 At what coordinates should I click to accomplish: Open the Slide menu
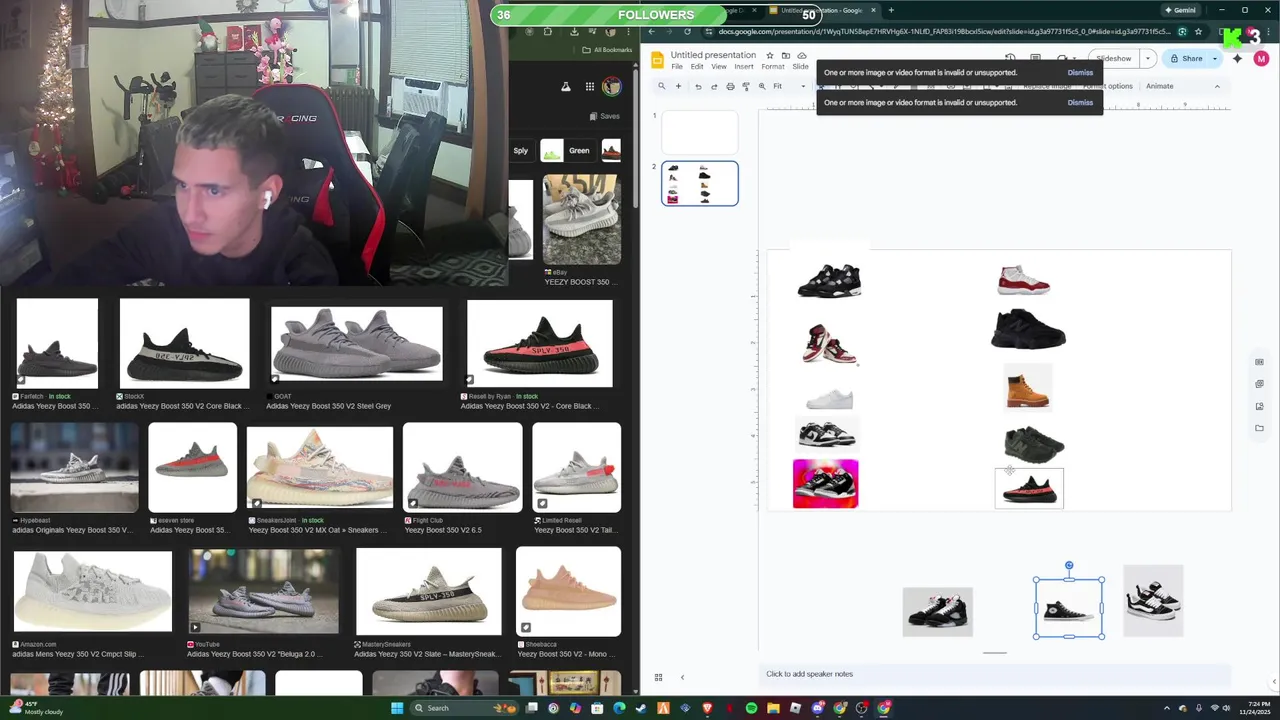(x=800, y=67)
